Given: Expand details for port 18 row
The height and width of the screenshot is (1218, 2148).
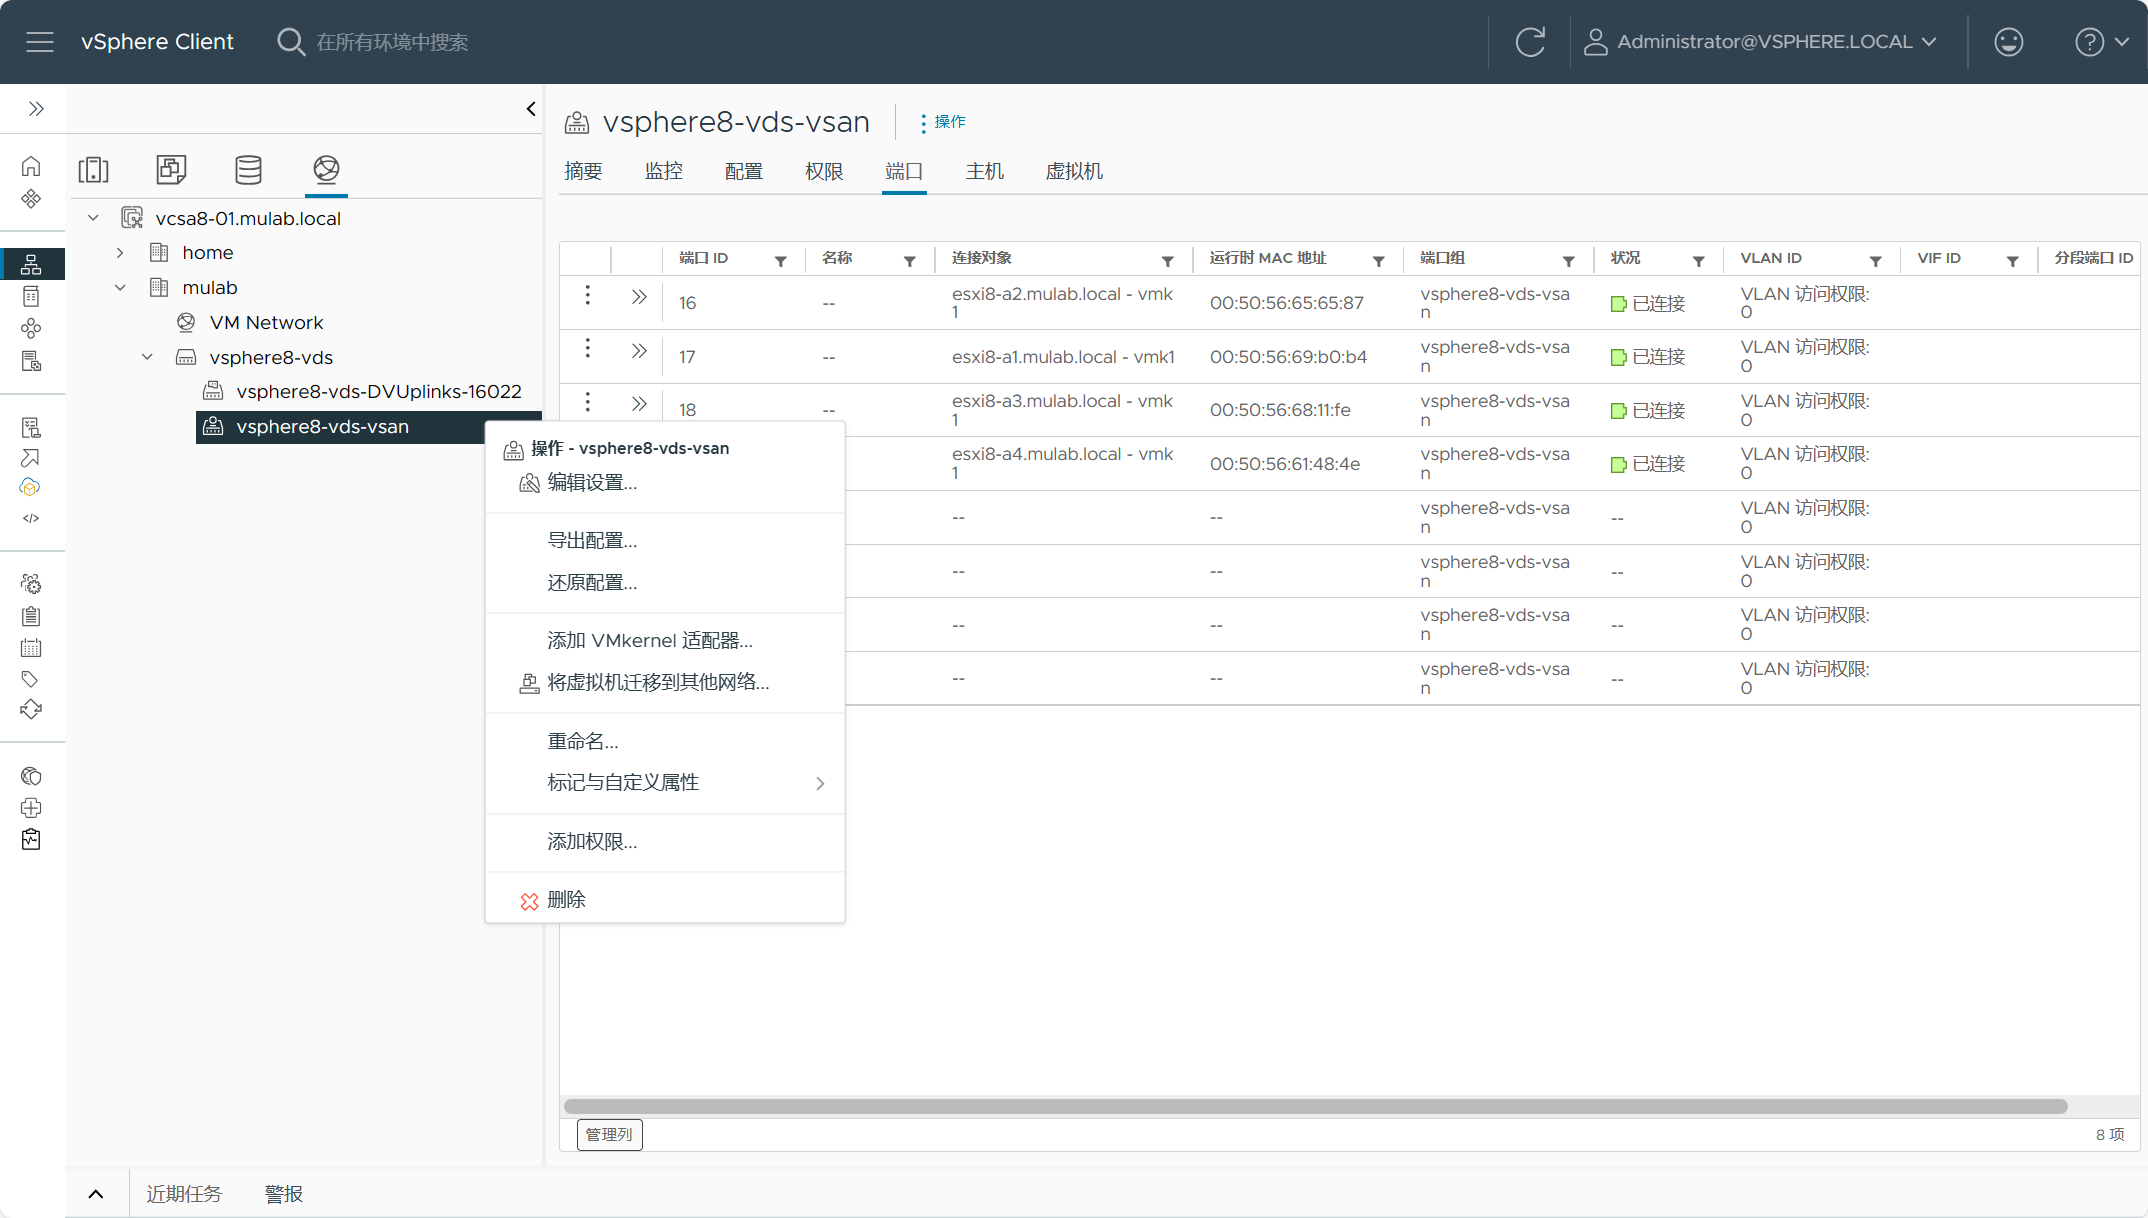Looking at the screenshot, I should (x=639, y=404).
